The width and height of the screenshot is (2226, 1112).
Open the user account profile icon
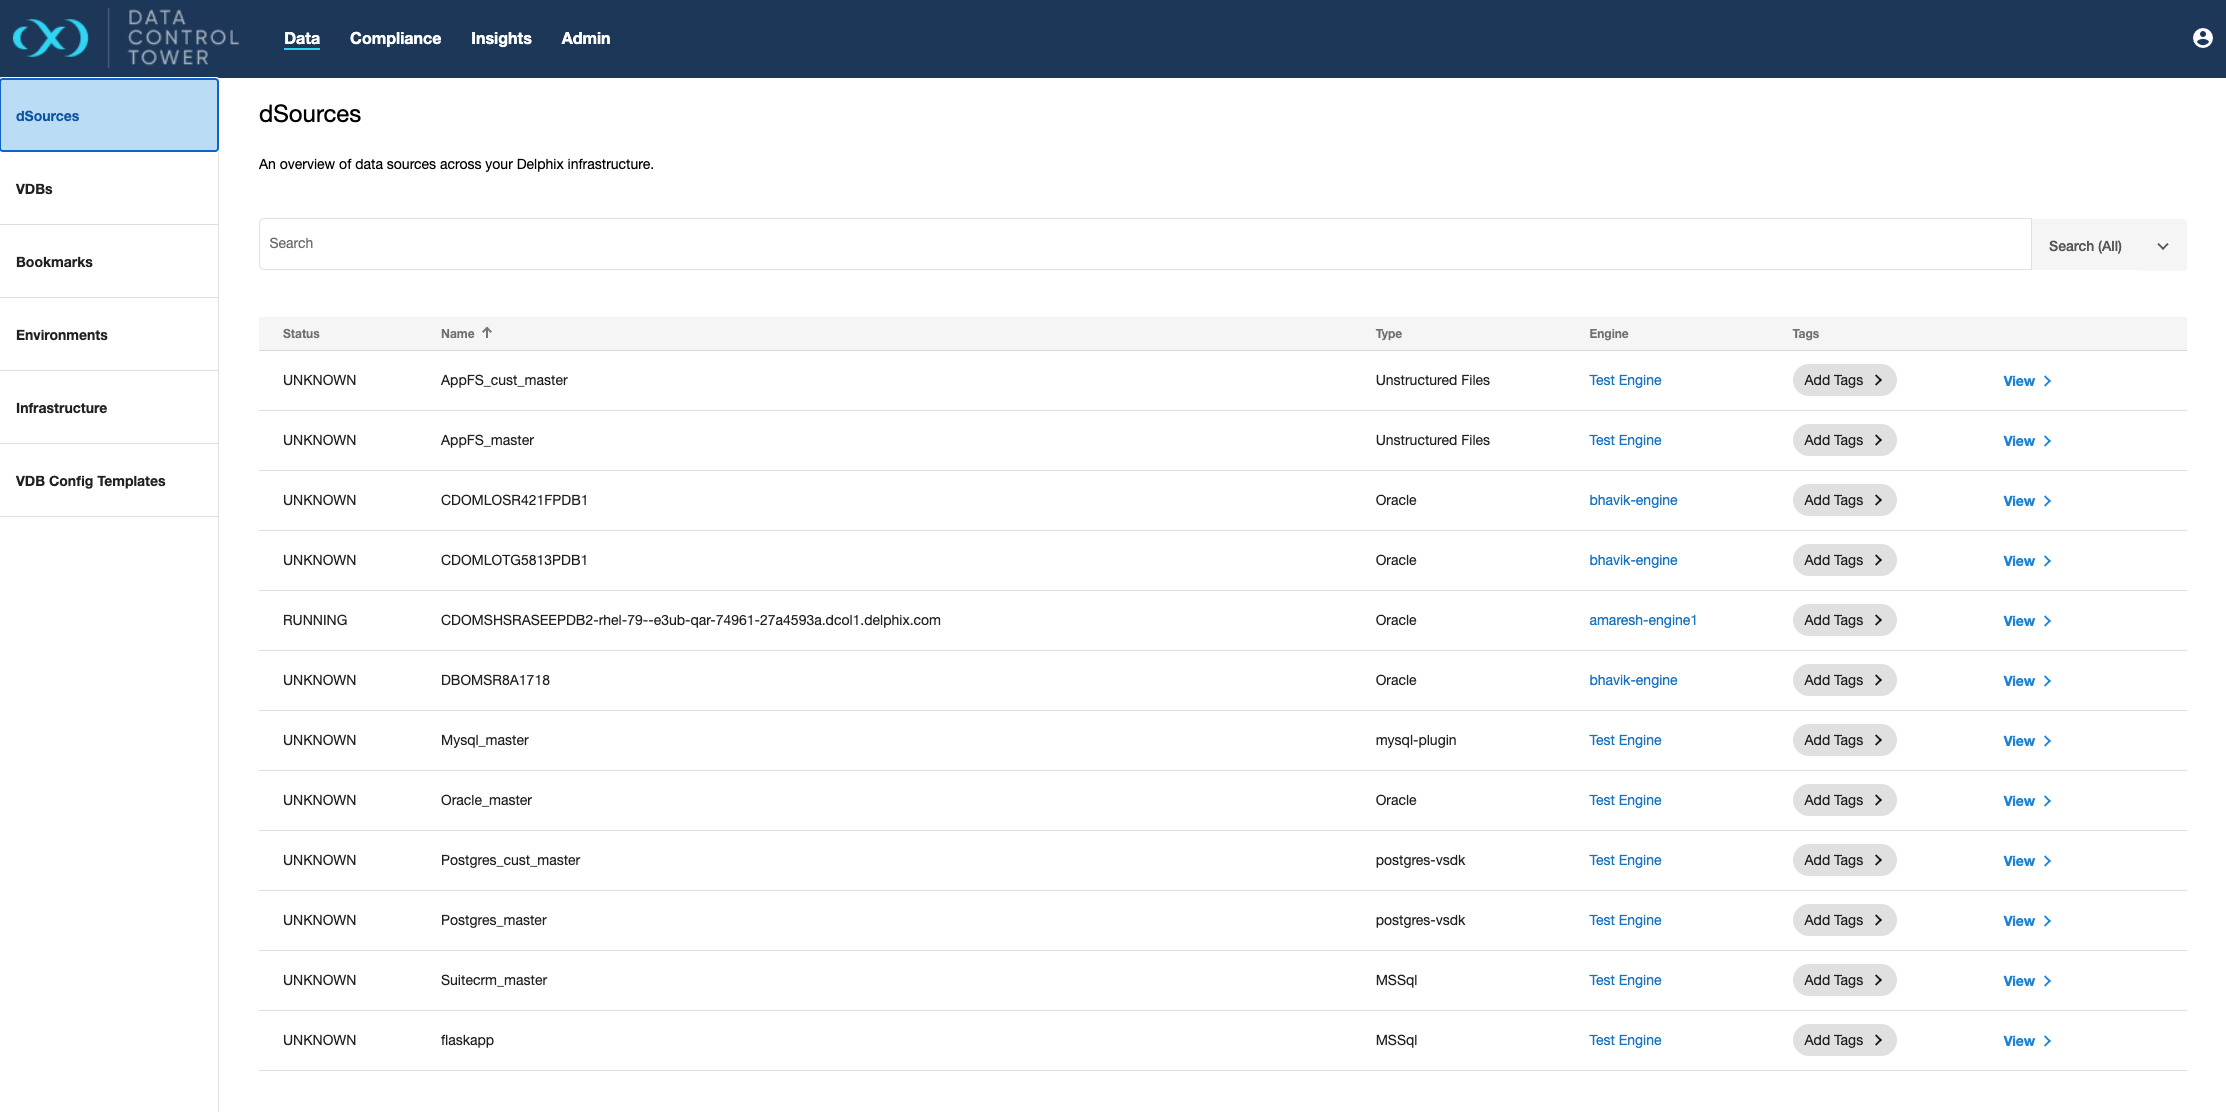click(2203, 37)
